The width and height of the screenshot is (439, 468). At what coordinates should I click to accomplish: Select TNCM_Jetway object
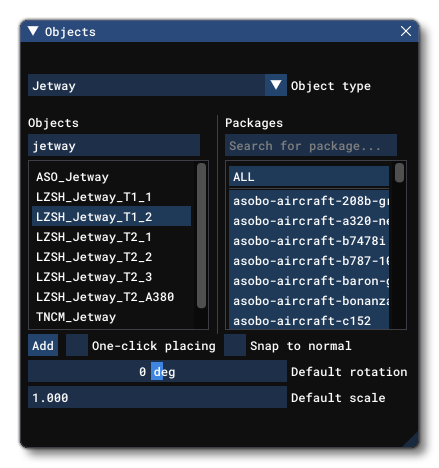coord(111,317)
